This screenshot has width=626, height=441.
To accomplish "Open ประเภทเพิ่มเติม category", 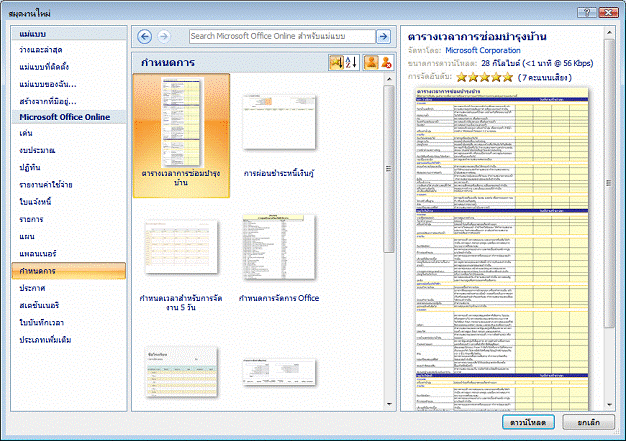I will (45, 340).
